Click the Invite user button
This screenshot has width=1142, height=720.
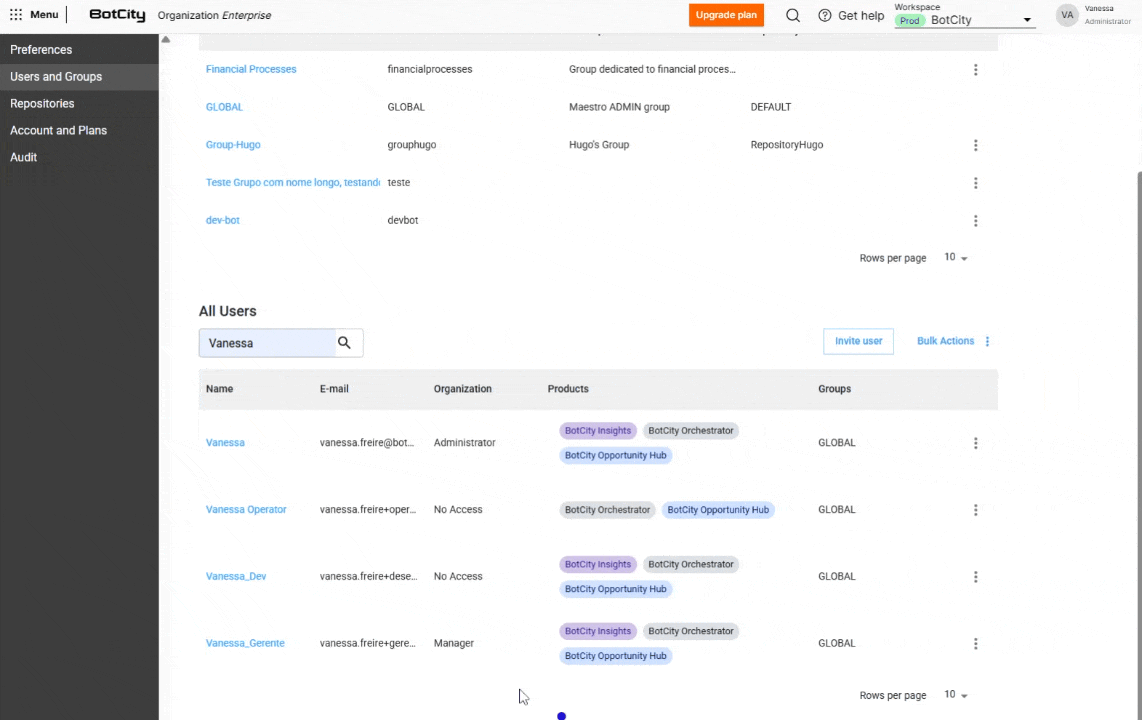858,340
